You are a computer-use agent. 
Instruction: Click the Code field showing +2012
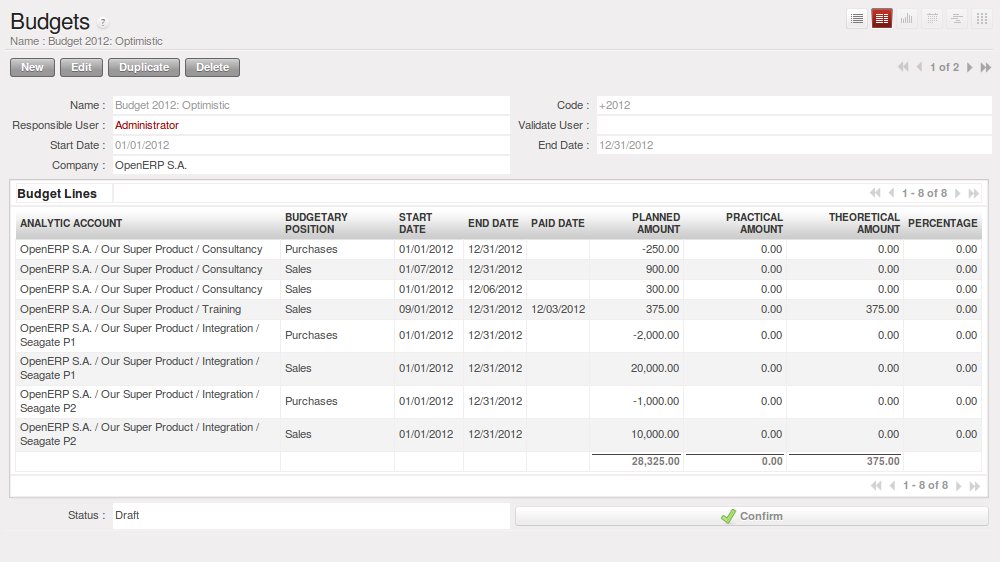pos(794,105)
